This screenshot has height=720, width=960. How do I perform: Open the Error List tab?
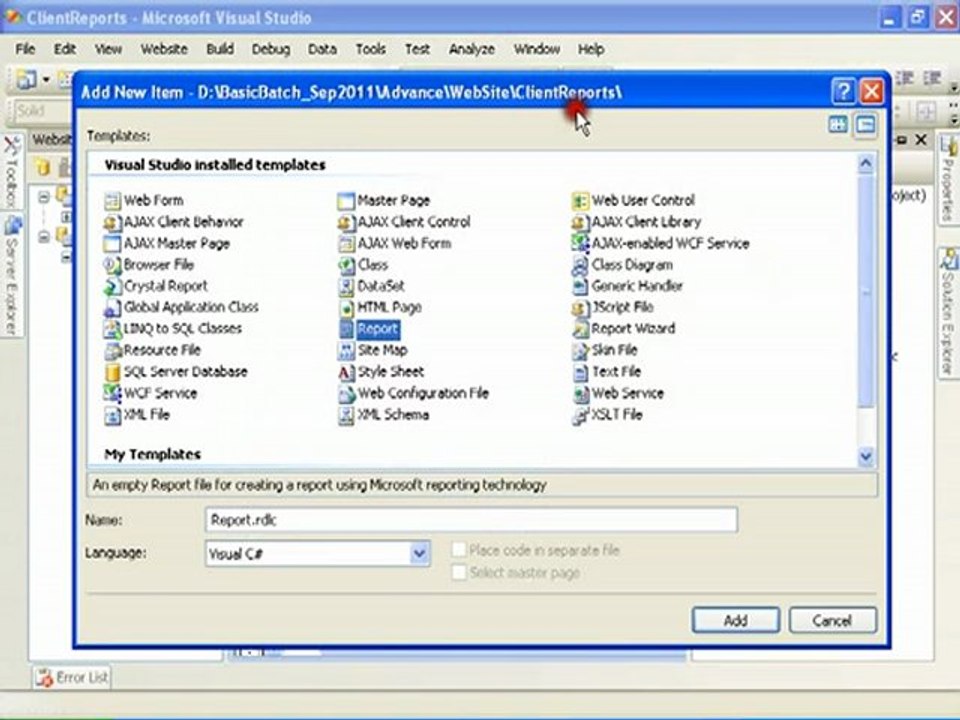[72, 677]
